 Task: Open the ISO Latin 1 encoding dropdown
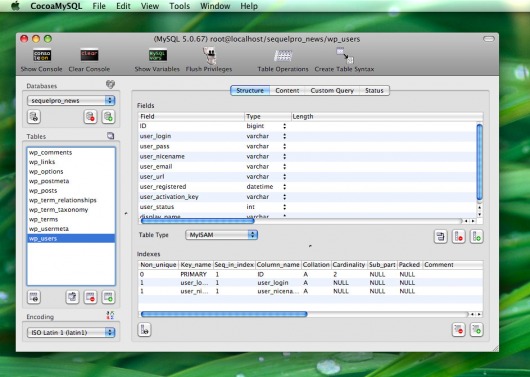point(71,332)
